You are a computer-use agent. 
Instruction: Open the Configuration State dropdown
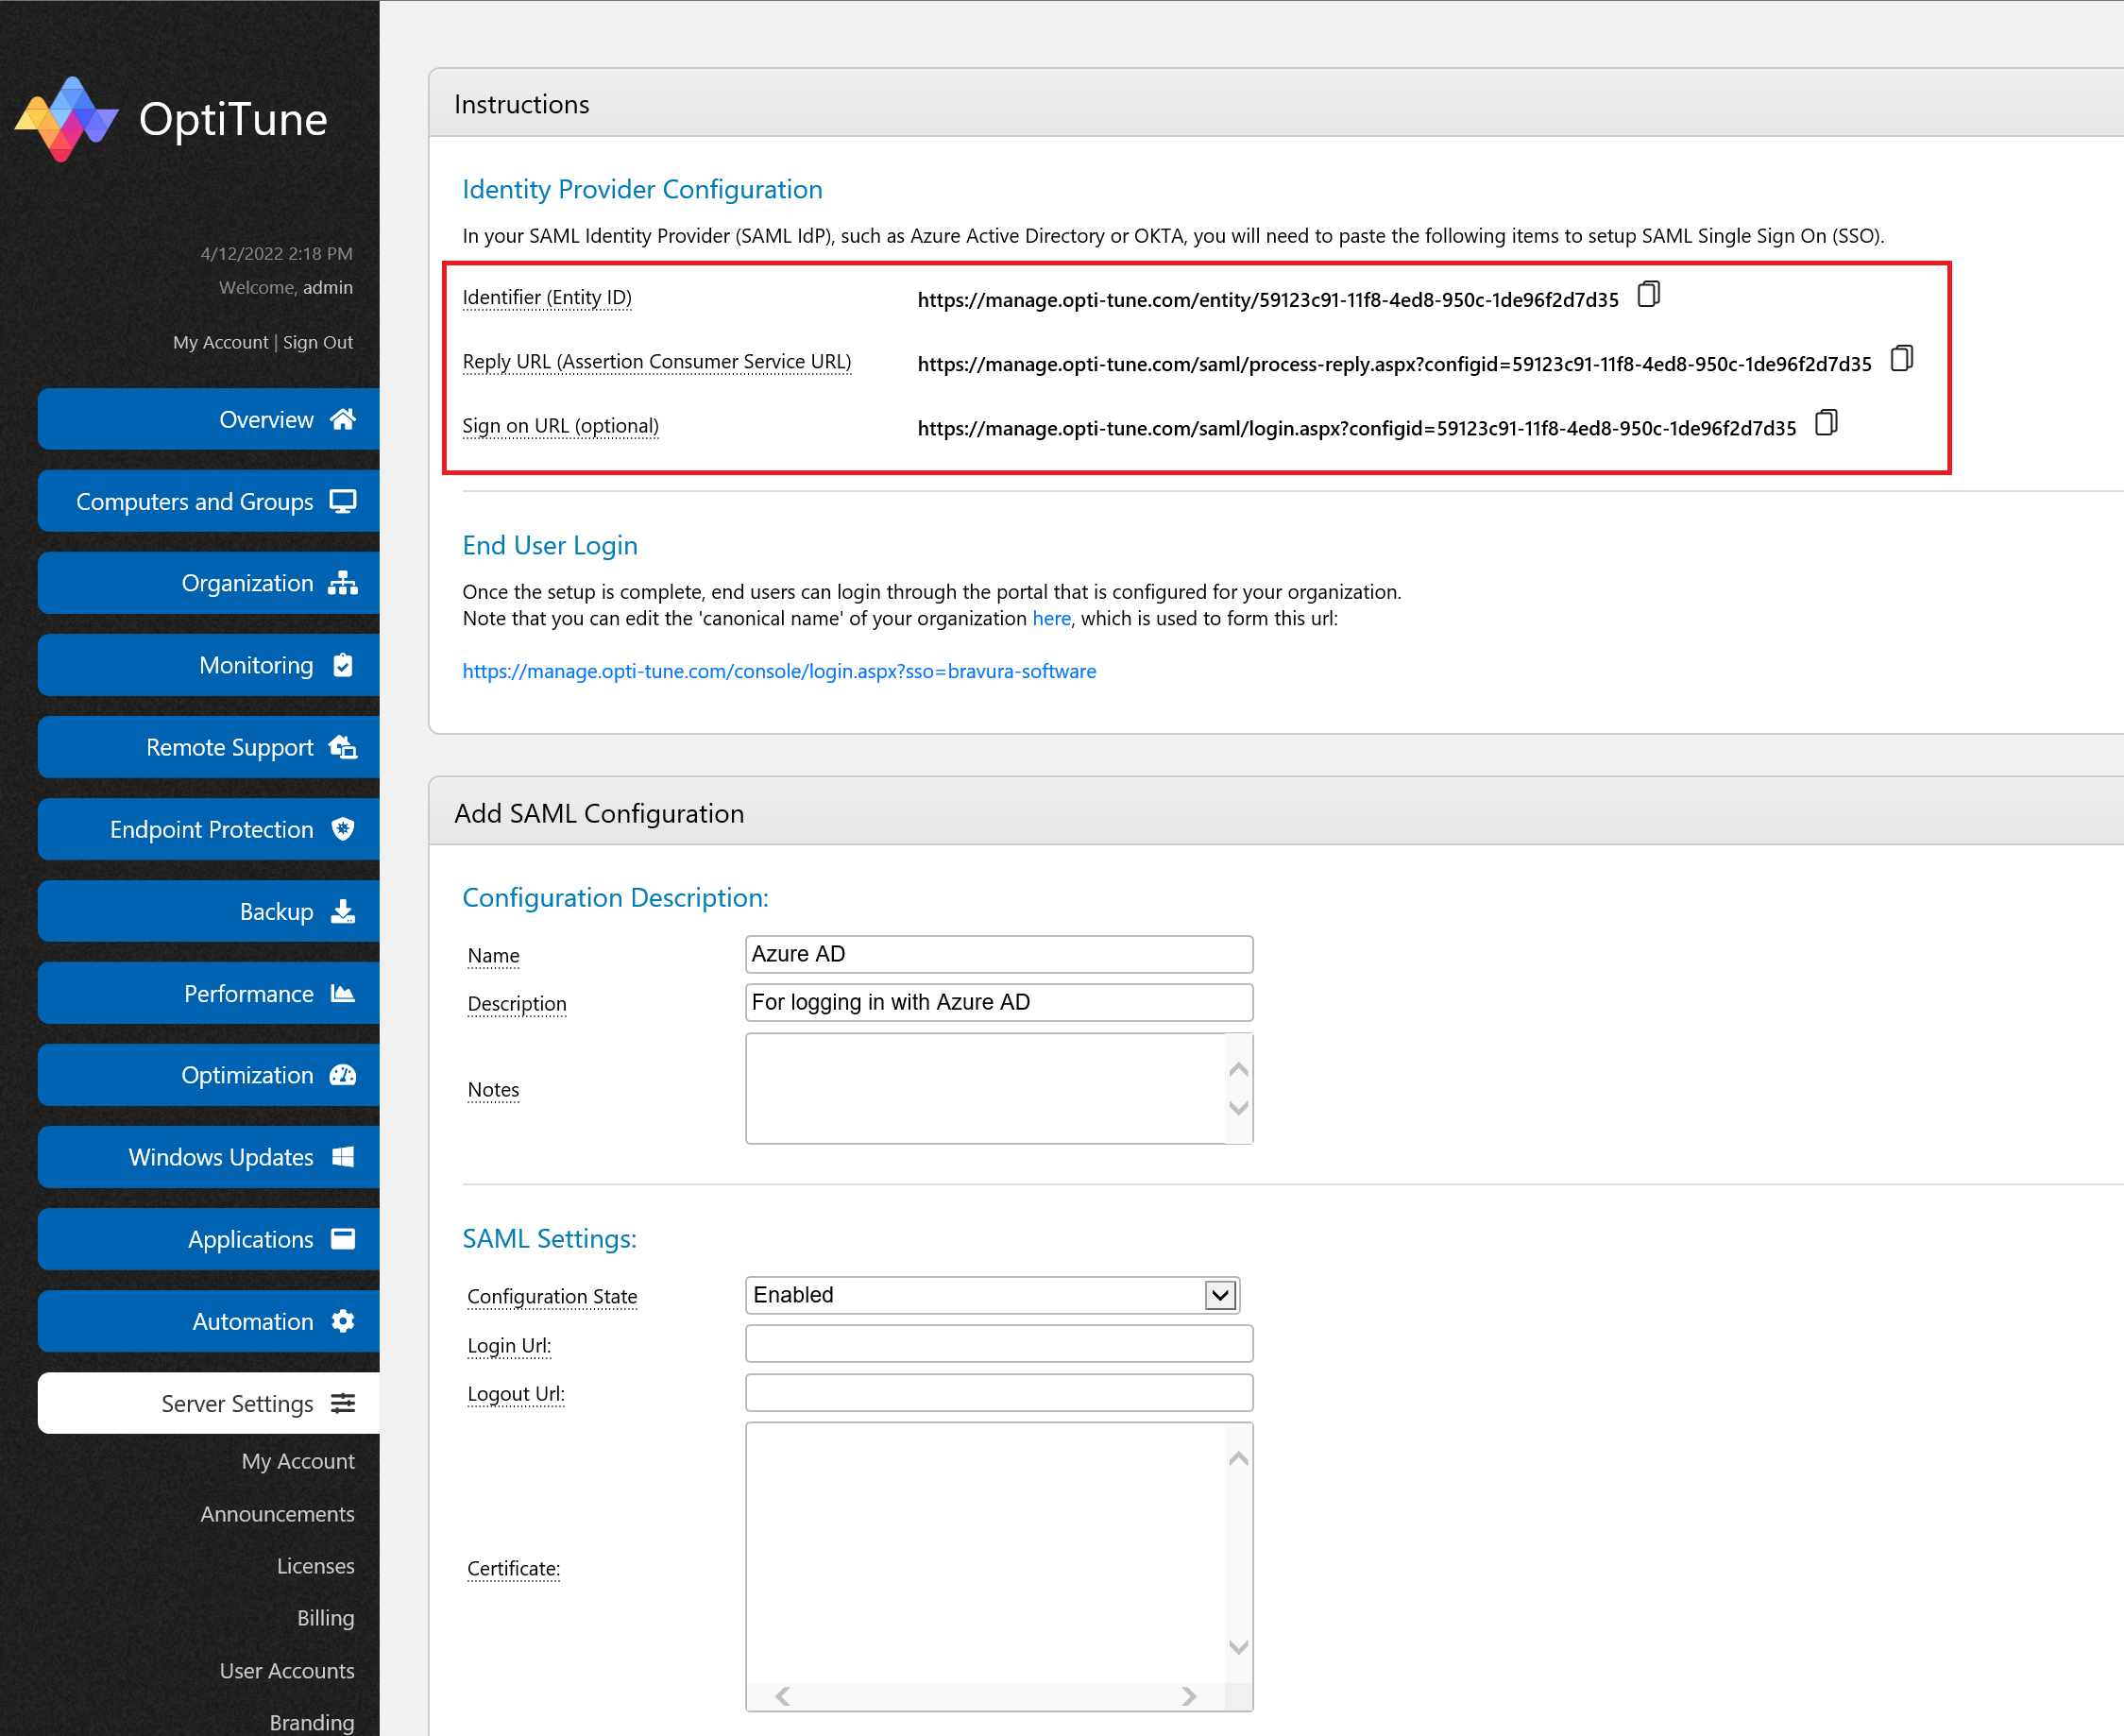point(992,1295)
